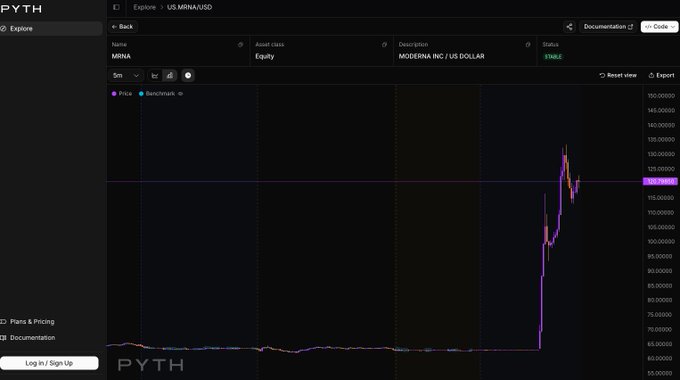Click the purple Price legend swatch
The width and height of the screenshot is (680, 380).
114,94
